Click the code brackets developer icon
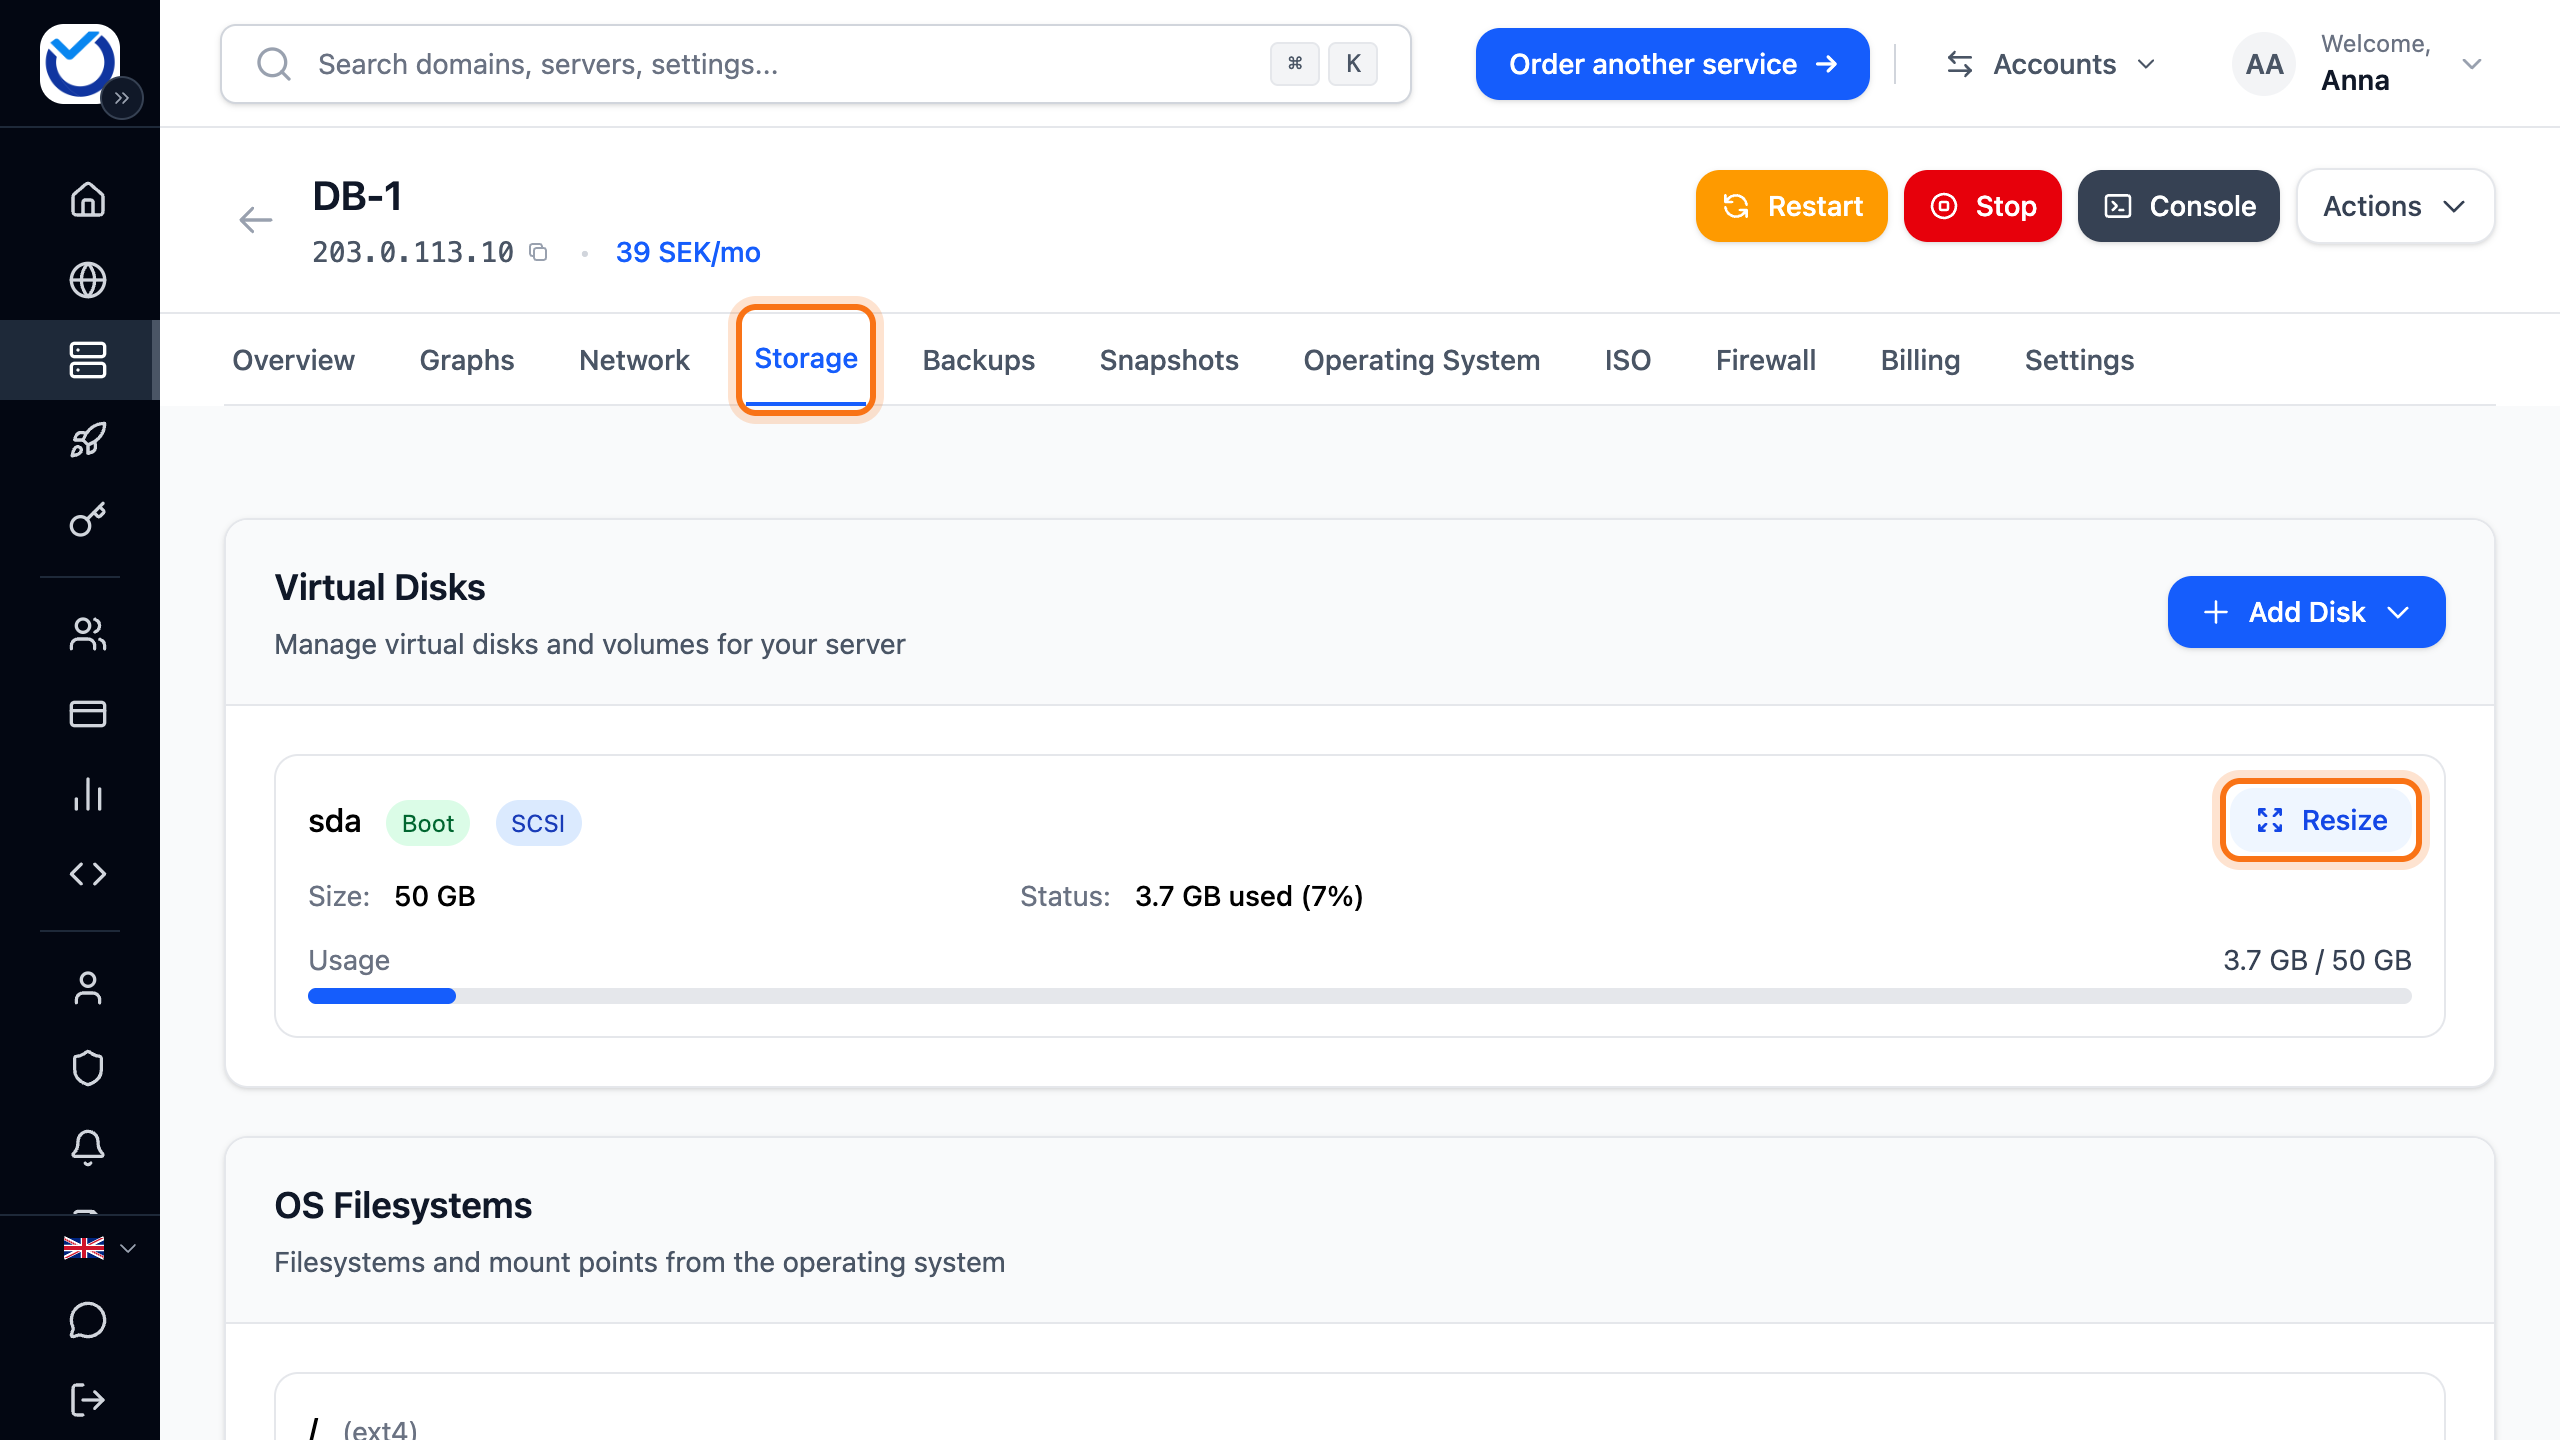 tap(88, 874)
